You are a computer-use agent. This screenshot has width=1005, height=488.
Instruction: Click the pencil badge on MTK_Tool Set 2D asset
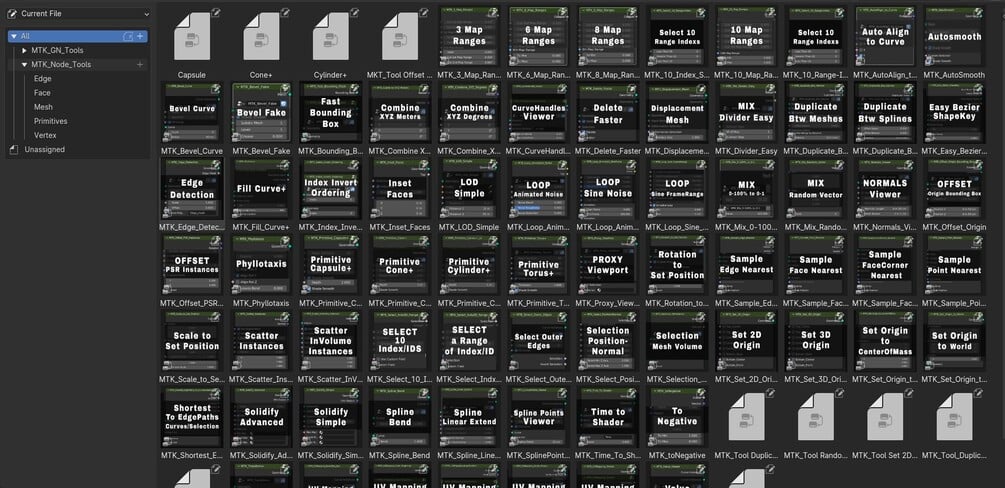(908, 392)
